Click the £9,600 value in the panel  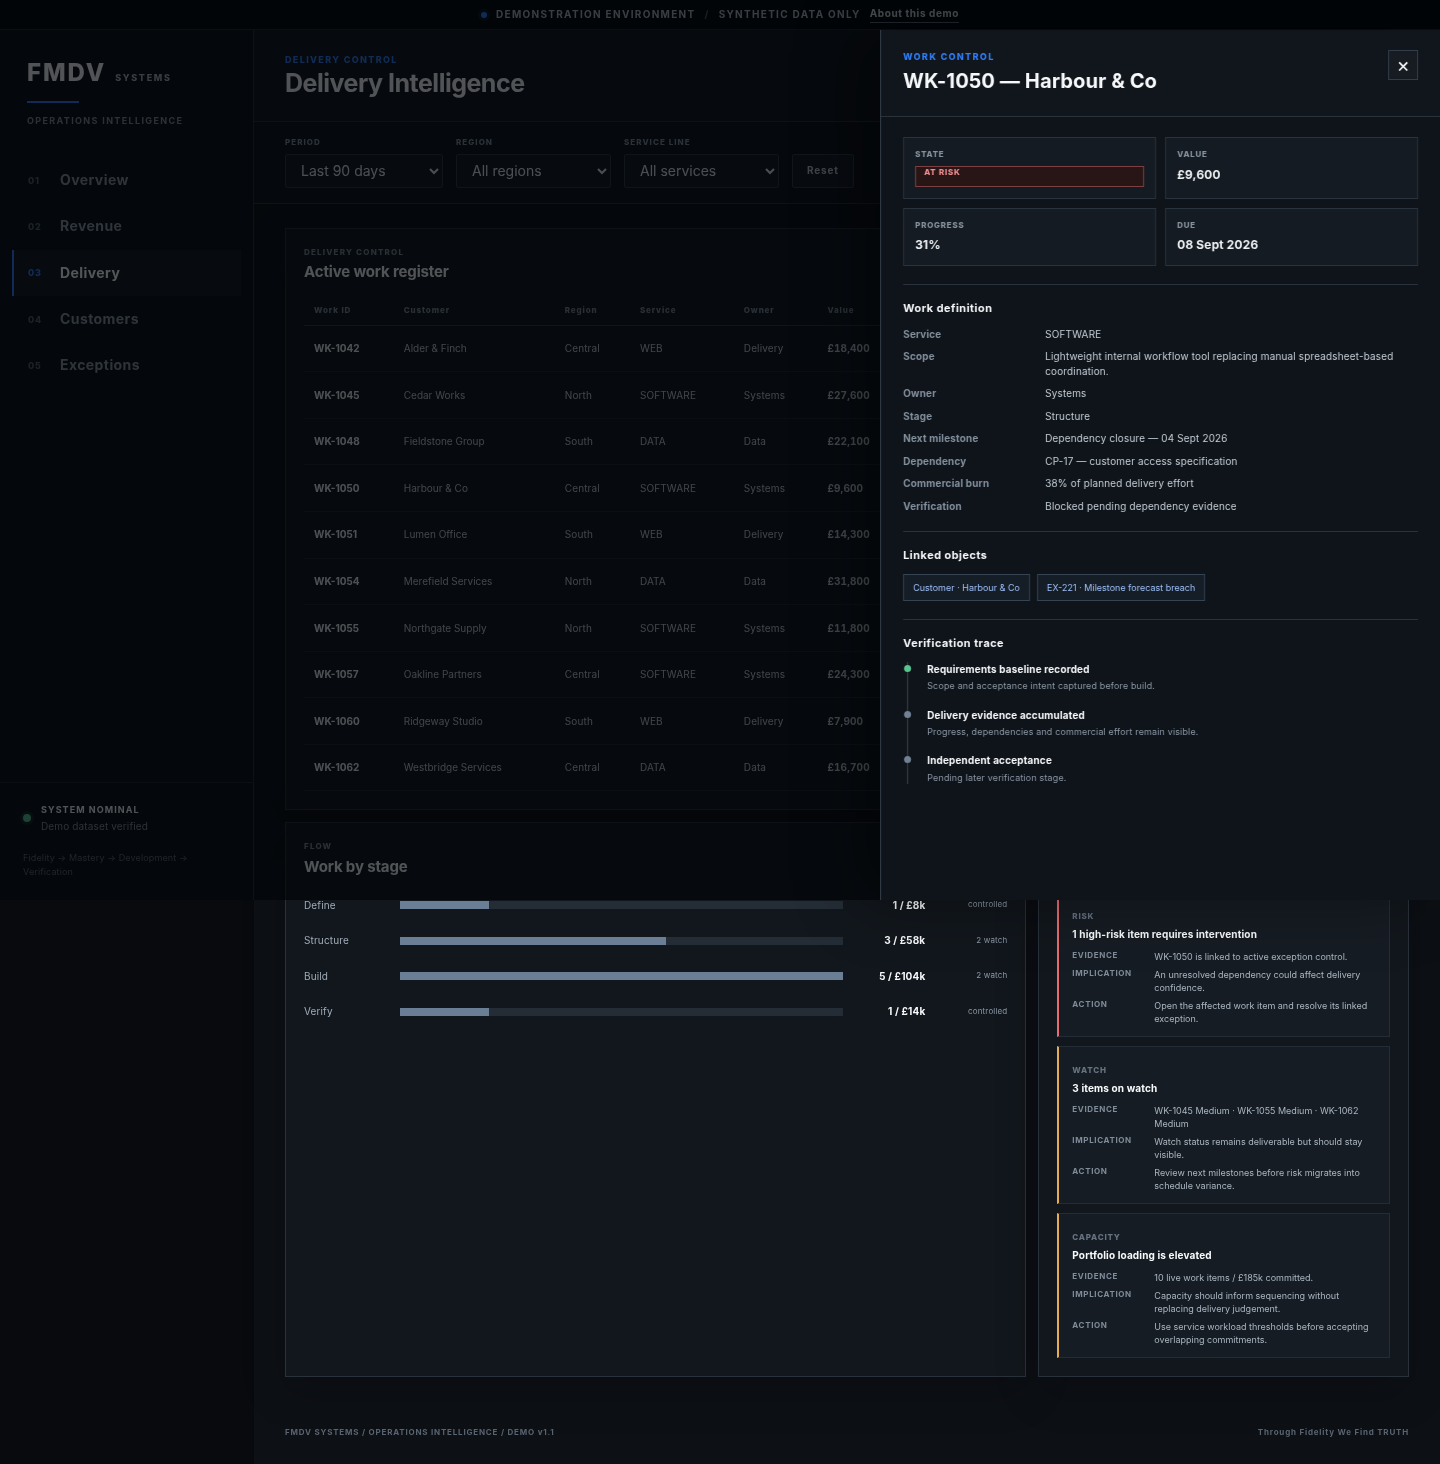pyautogui.click(x=1199, y=174)
